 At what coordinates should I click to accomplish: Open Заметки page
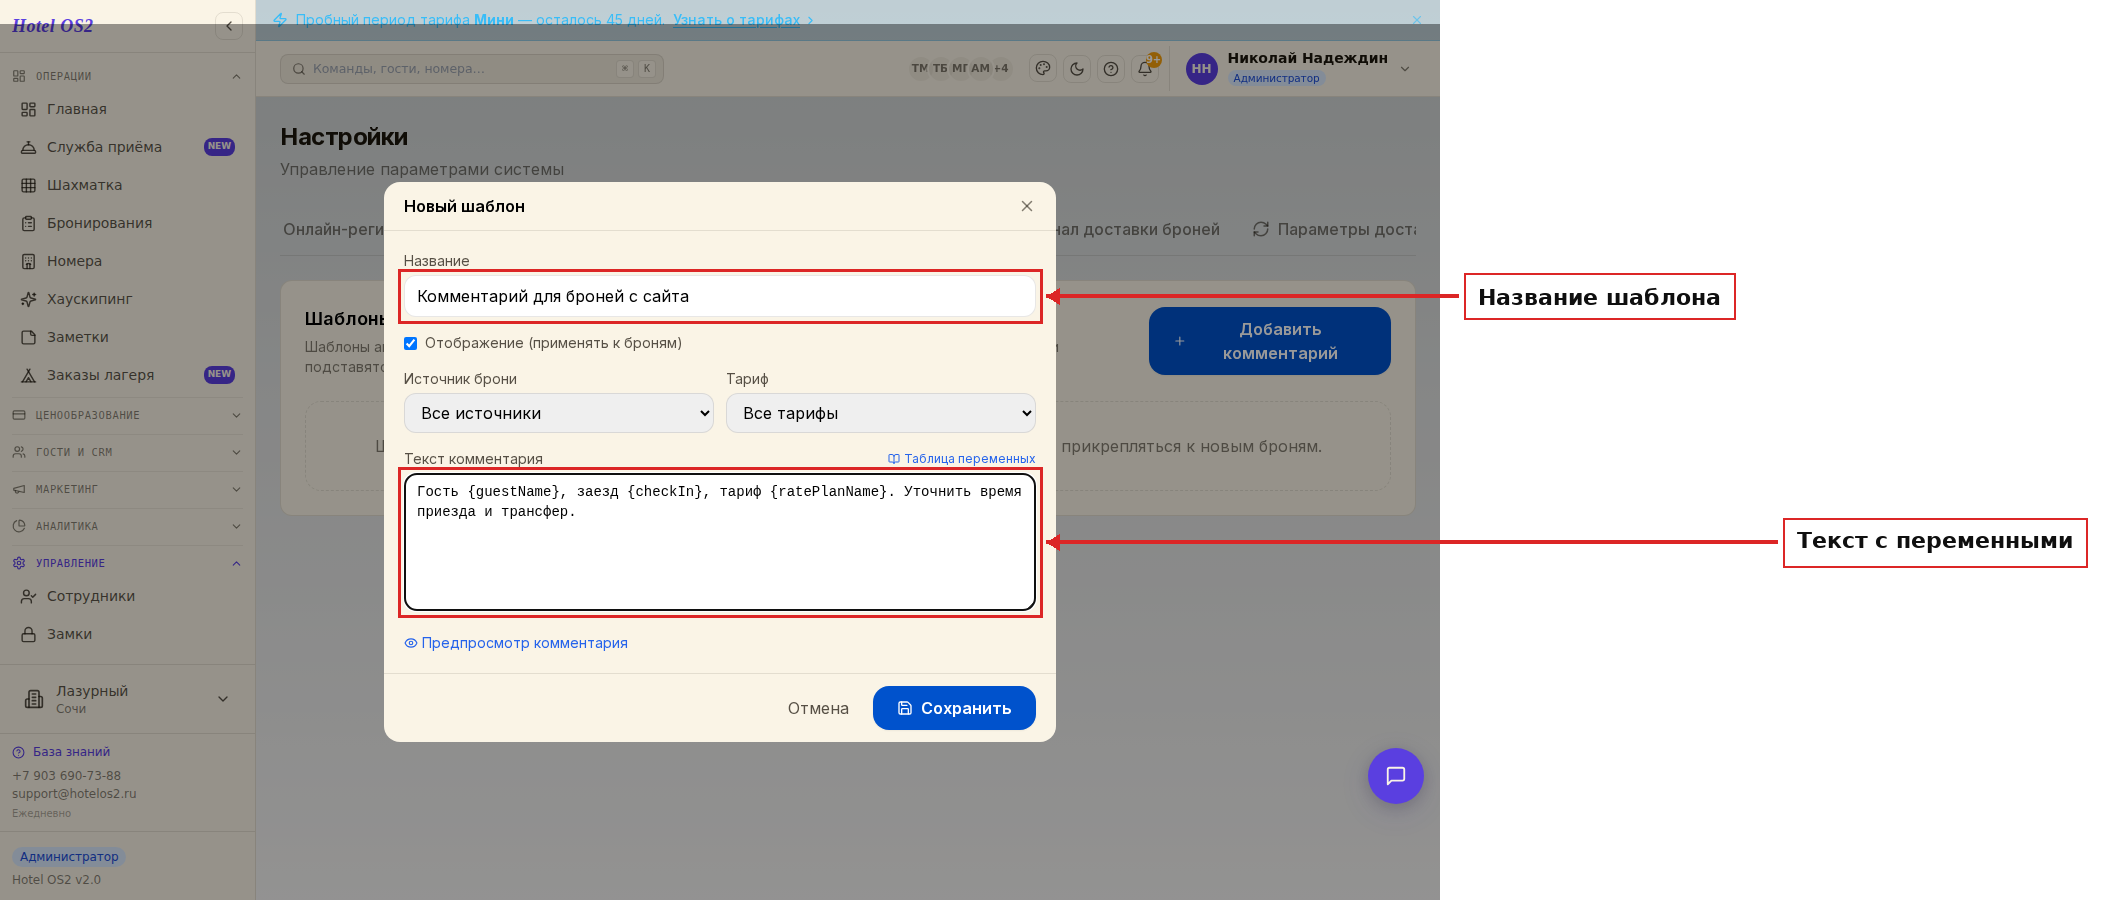(127, 337)
